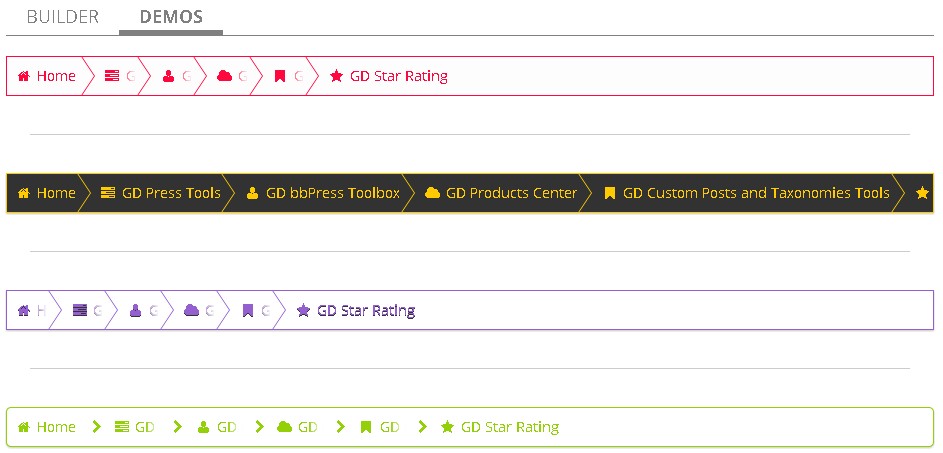Viewport: 943px width, 453px height.
Task: Click the red Home breadcrumb link
Action: click(47, 76)
